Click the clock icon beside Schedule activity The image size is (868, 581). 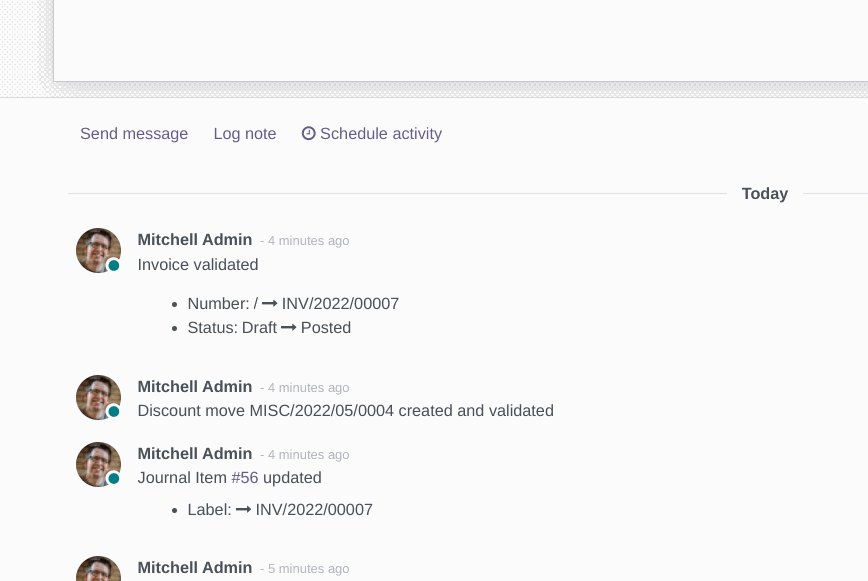[308, 133]
